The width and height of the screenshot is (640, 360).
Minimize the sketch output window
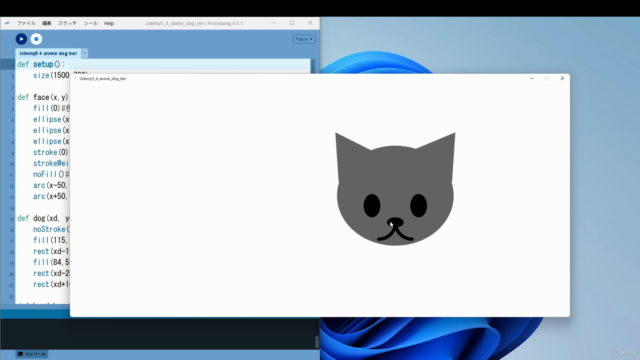pyautogui.click(x=532, y=78)
